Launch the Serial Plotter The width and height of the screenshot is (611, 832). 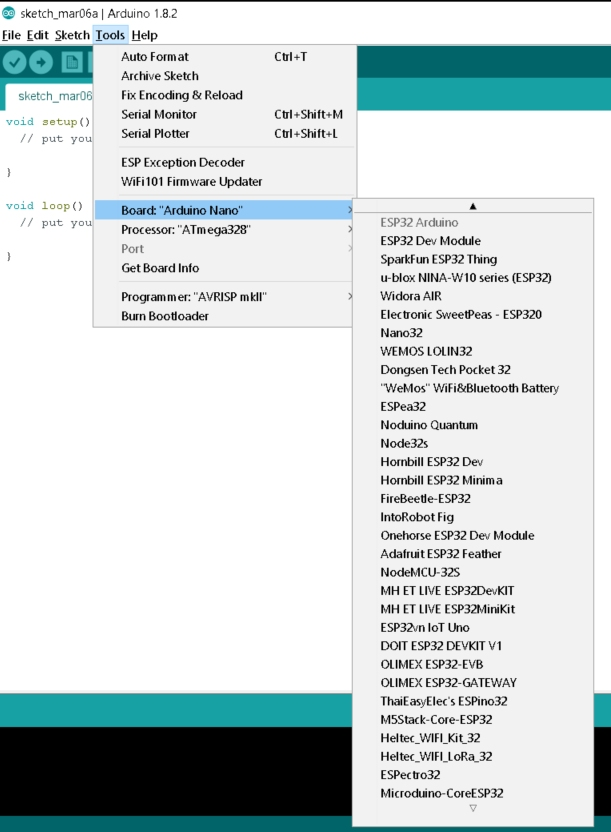[155, 133]
